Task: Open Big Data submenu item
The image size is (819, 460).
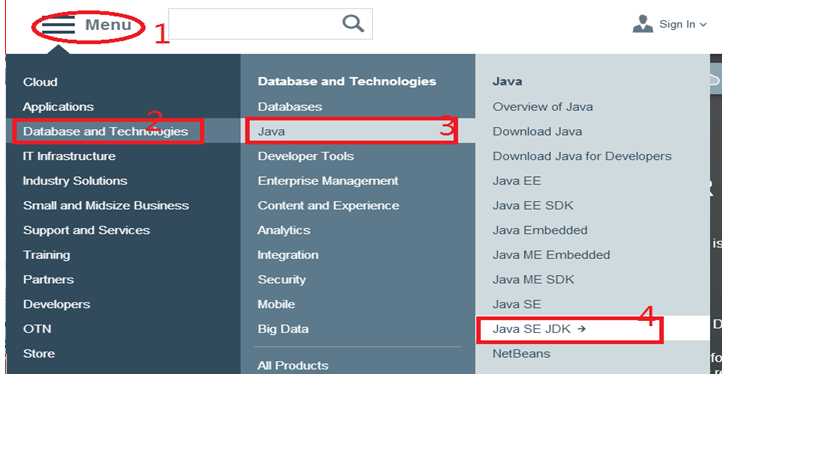Action: point(283,329)
